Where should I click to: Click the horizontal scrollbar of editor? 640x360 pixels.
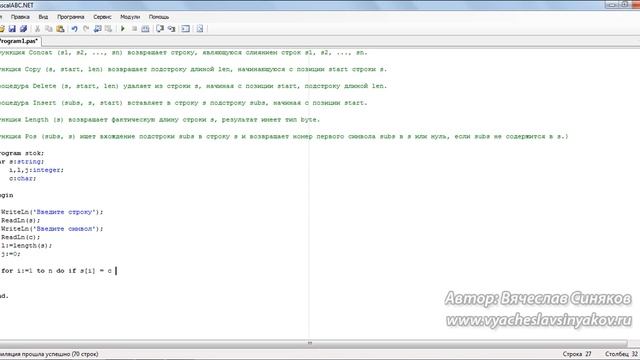pyautogui.click(x=313, y=343)
